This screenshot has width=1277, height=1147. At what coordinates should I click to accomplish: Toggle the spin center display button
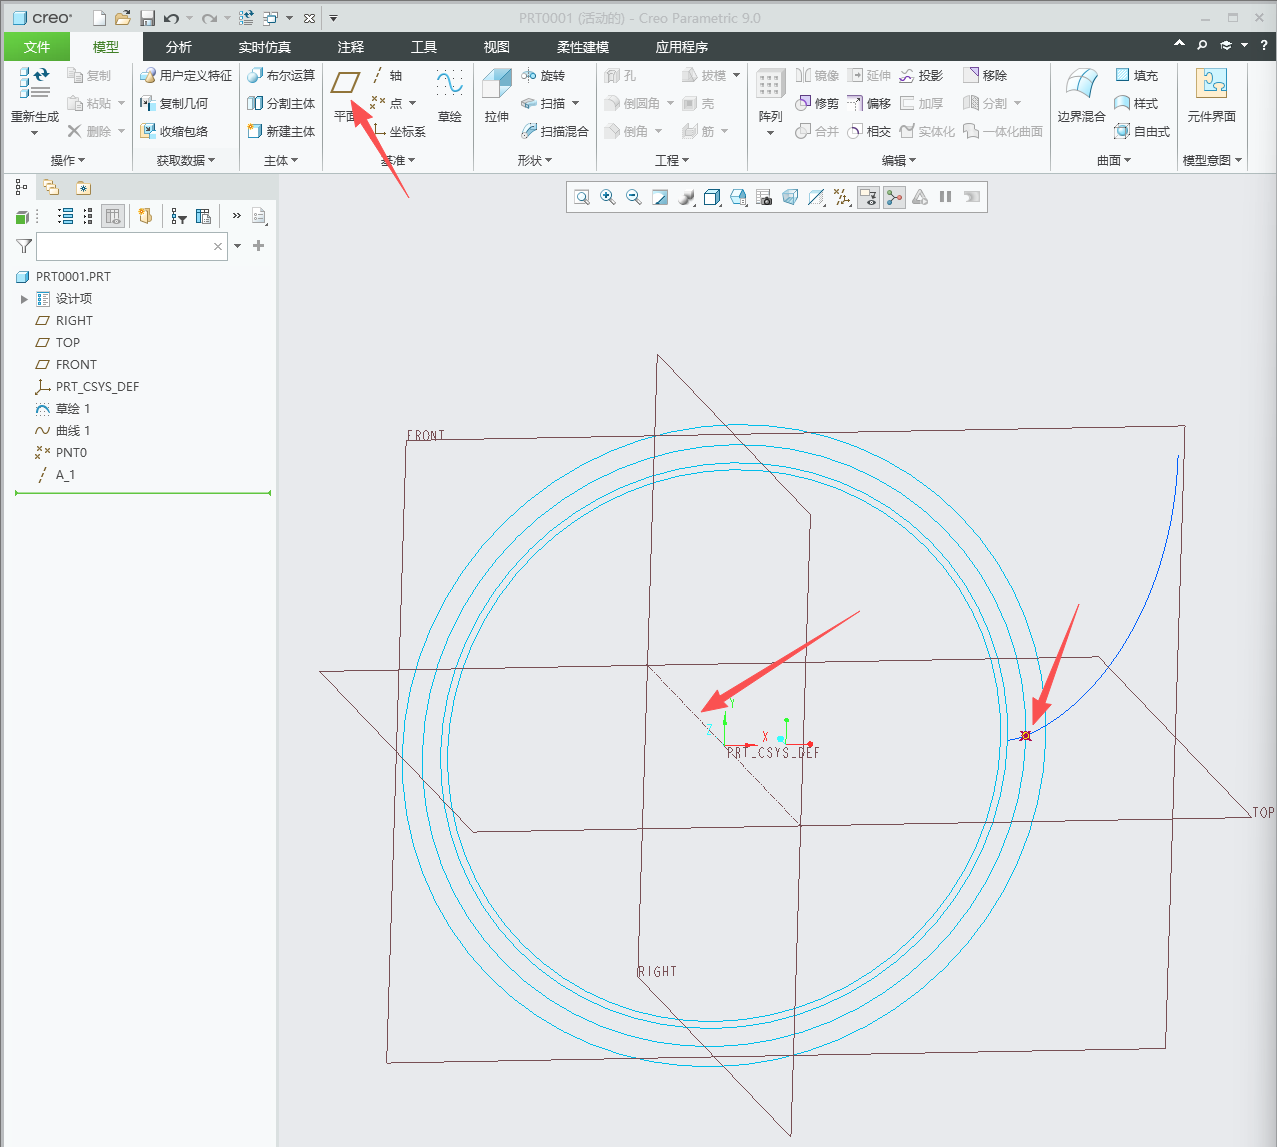tap(894, 197)
